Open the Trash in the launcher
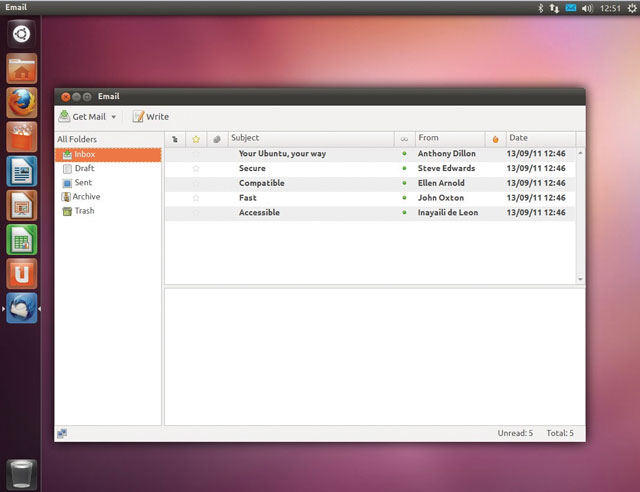Viewport: 640px width, 492px height. (x=21, y=474)
